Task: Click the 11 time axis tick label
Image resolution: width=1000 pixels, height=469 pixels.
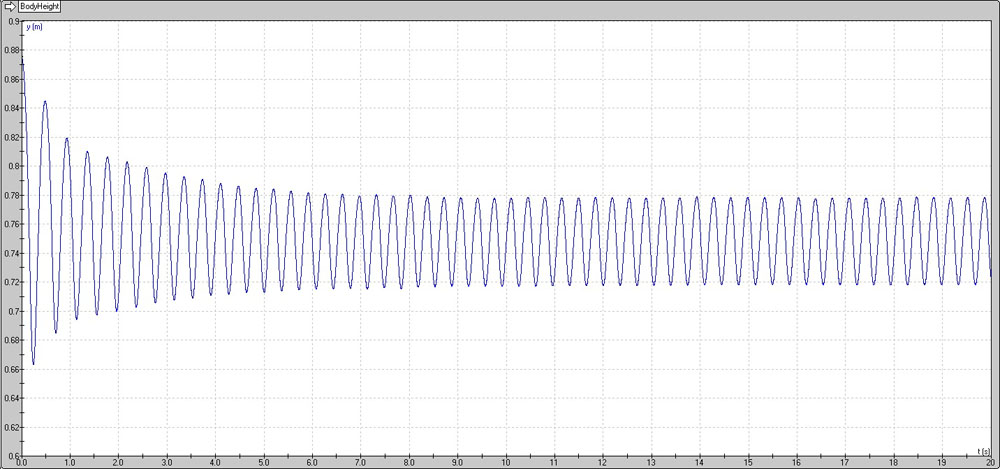Action: 554,462
